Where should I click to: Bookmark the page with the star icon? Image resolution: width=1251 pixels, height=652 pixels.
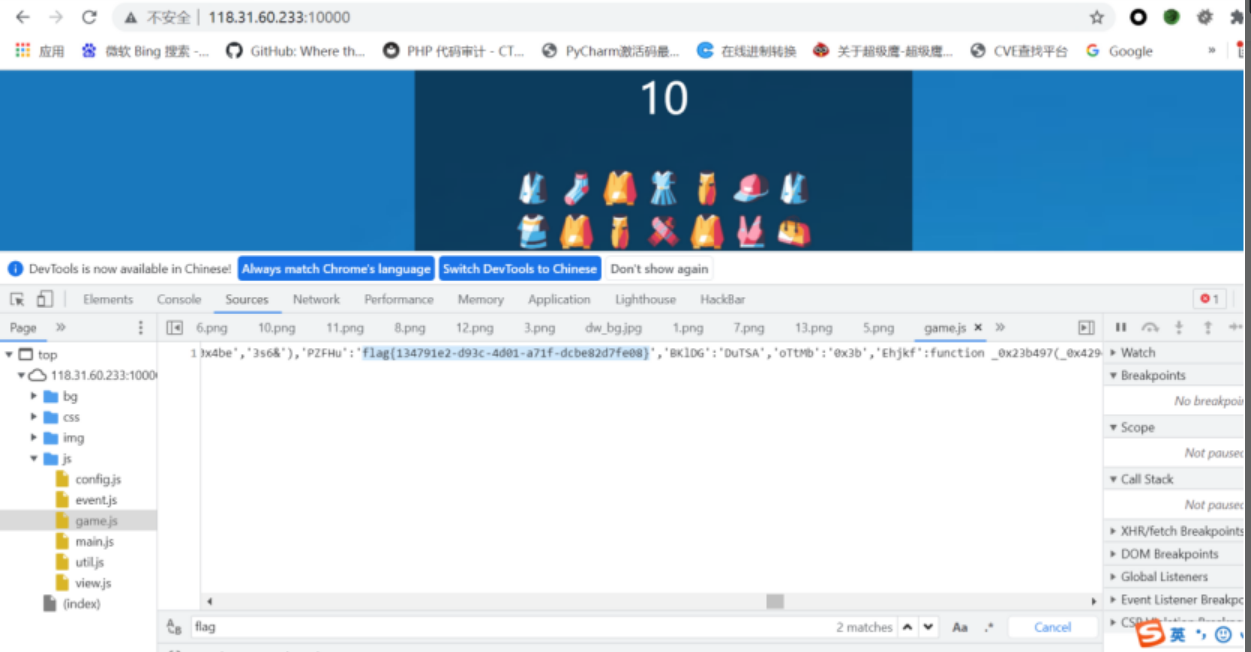[1097, 17]
